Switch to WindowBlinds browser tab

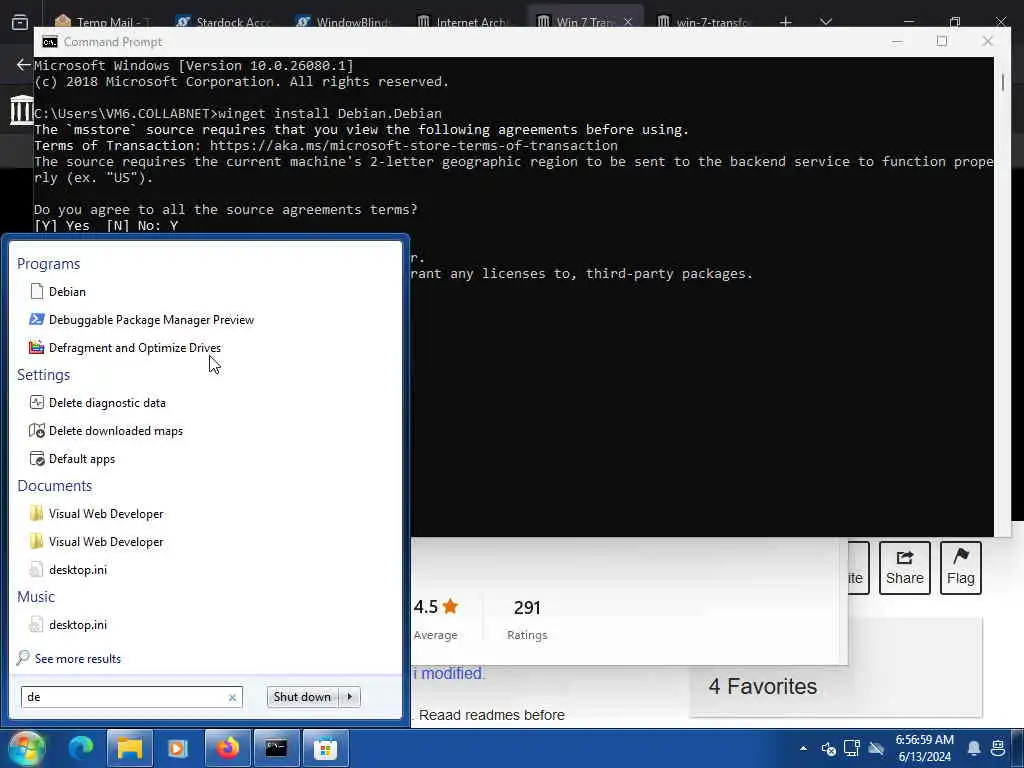coord(344,22)
